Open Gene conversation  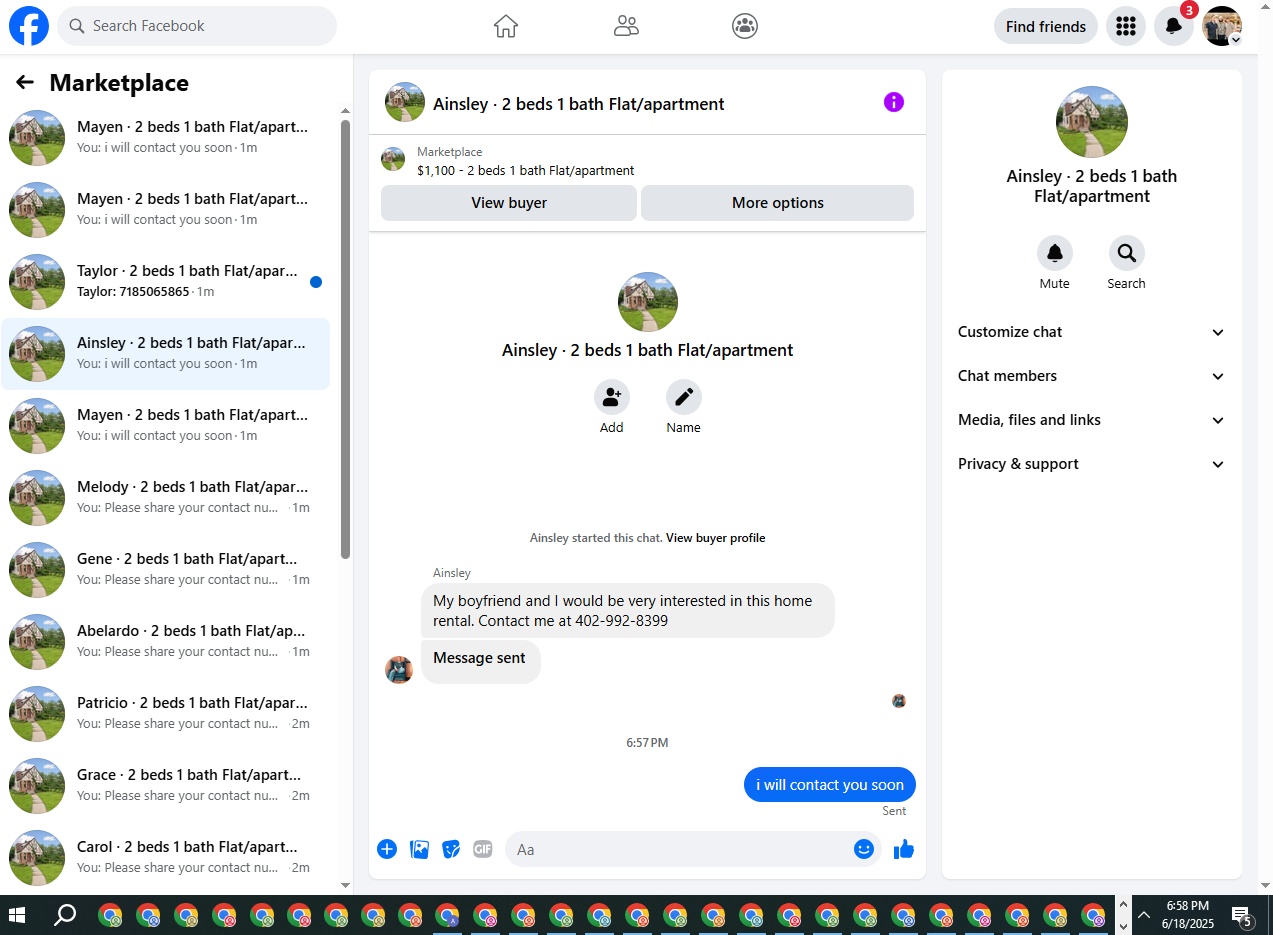tap(166, 570)
